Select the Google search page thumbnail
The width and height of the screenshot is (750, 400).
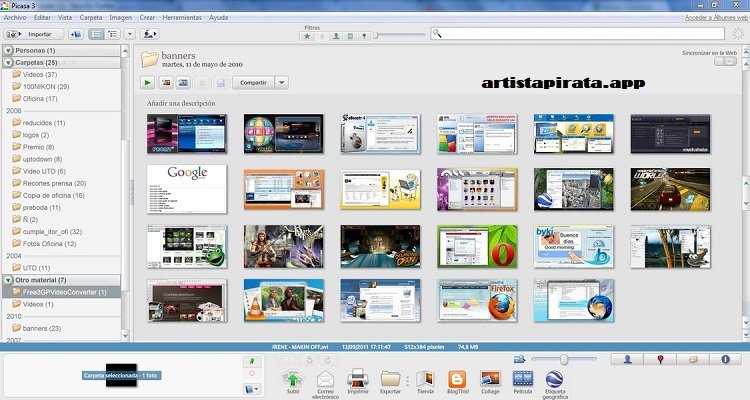point(187,189)
